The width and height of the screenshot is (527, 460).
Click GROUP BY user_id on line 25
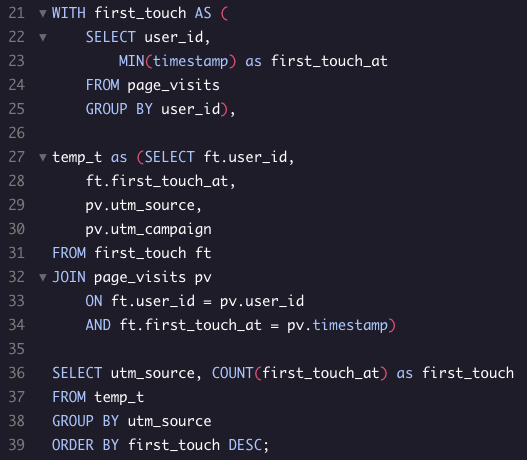point(153,109)
